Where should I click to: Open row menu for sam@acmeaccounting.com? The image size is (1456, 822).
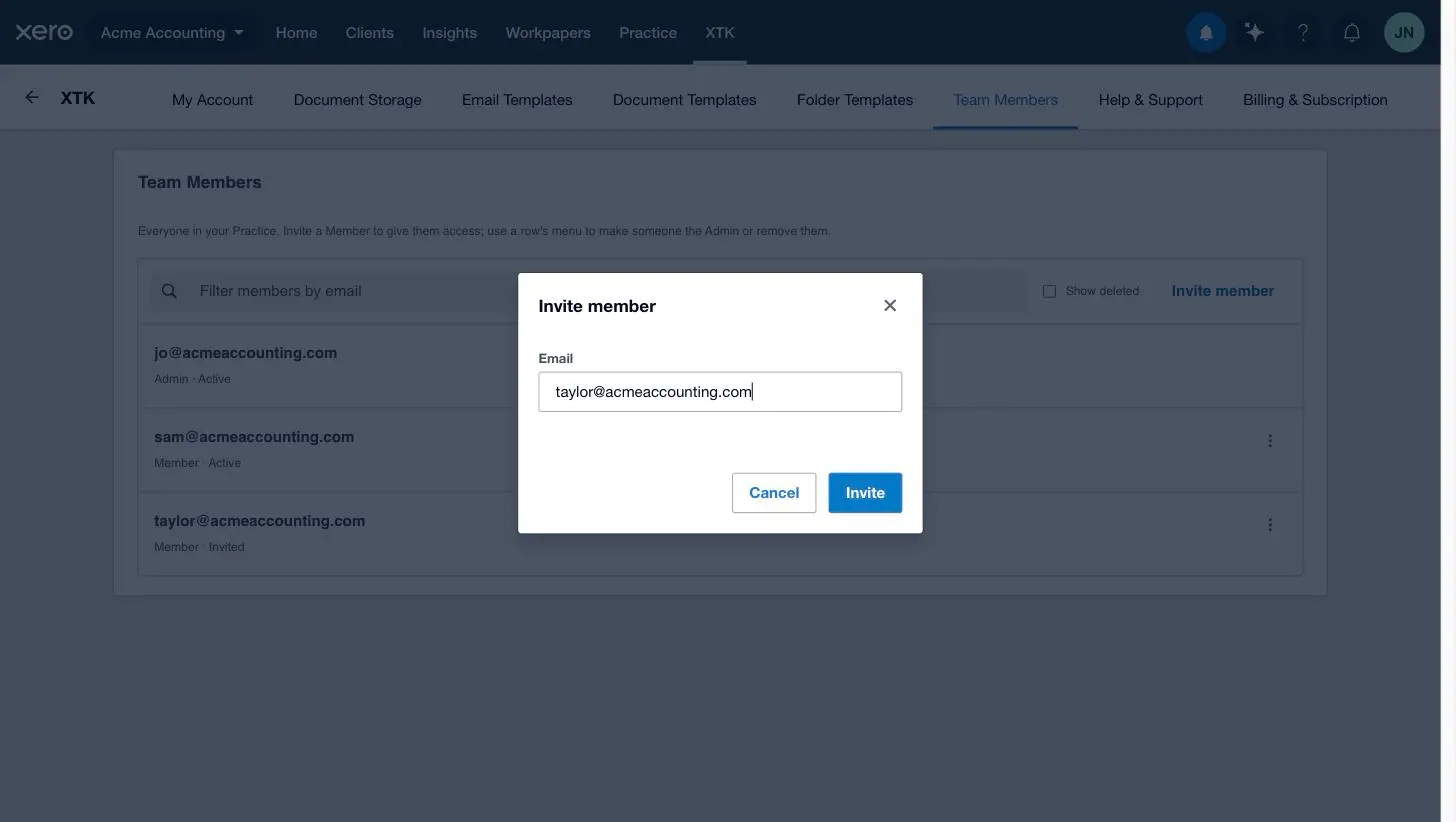pos(1270,441)
